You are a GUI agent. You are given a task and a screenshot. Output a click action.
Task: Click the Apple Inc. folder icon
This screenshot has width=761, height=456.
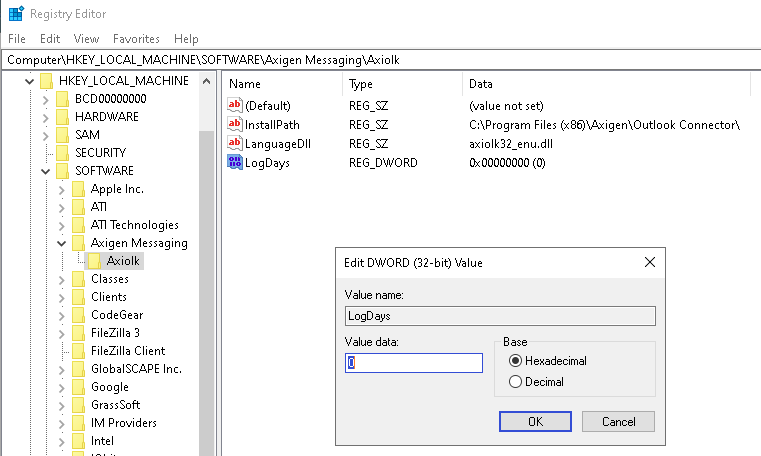point(79,189)
